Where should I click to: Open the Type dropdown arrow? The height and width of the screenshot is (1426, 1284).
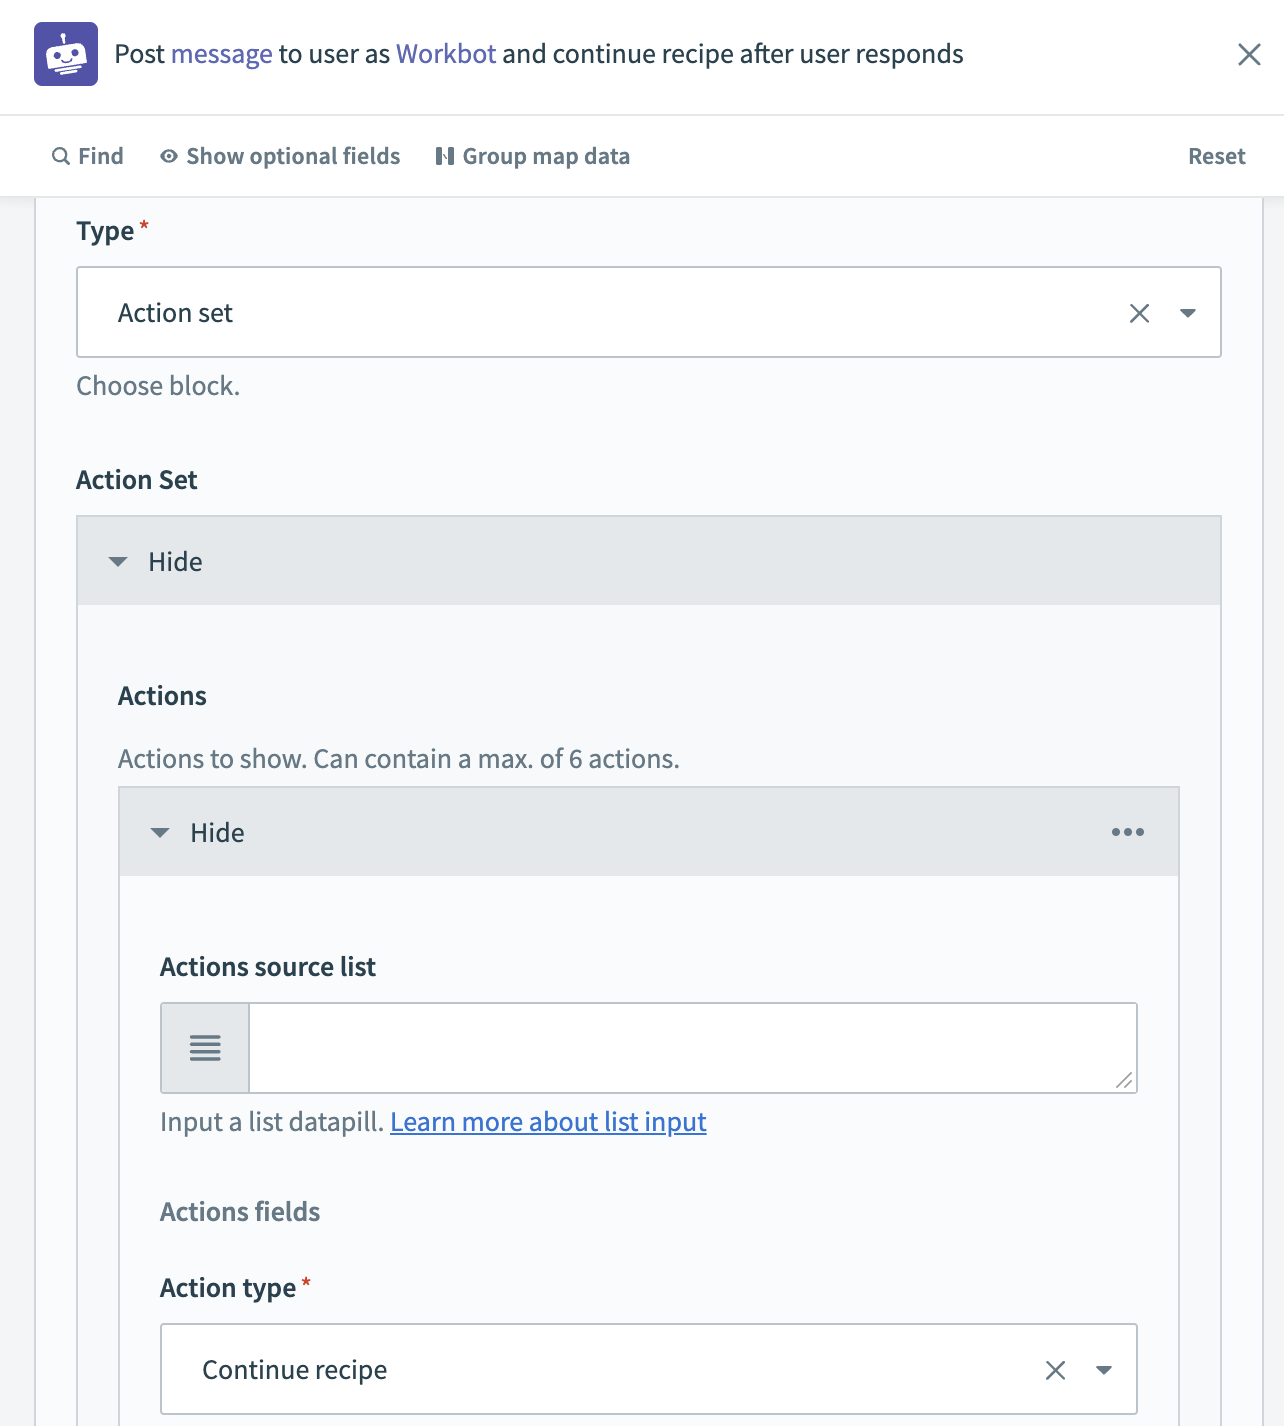pyautogui.click(x=1188, y=313)
